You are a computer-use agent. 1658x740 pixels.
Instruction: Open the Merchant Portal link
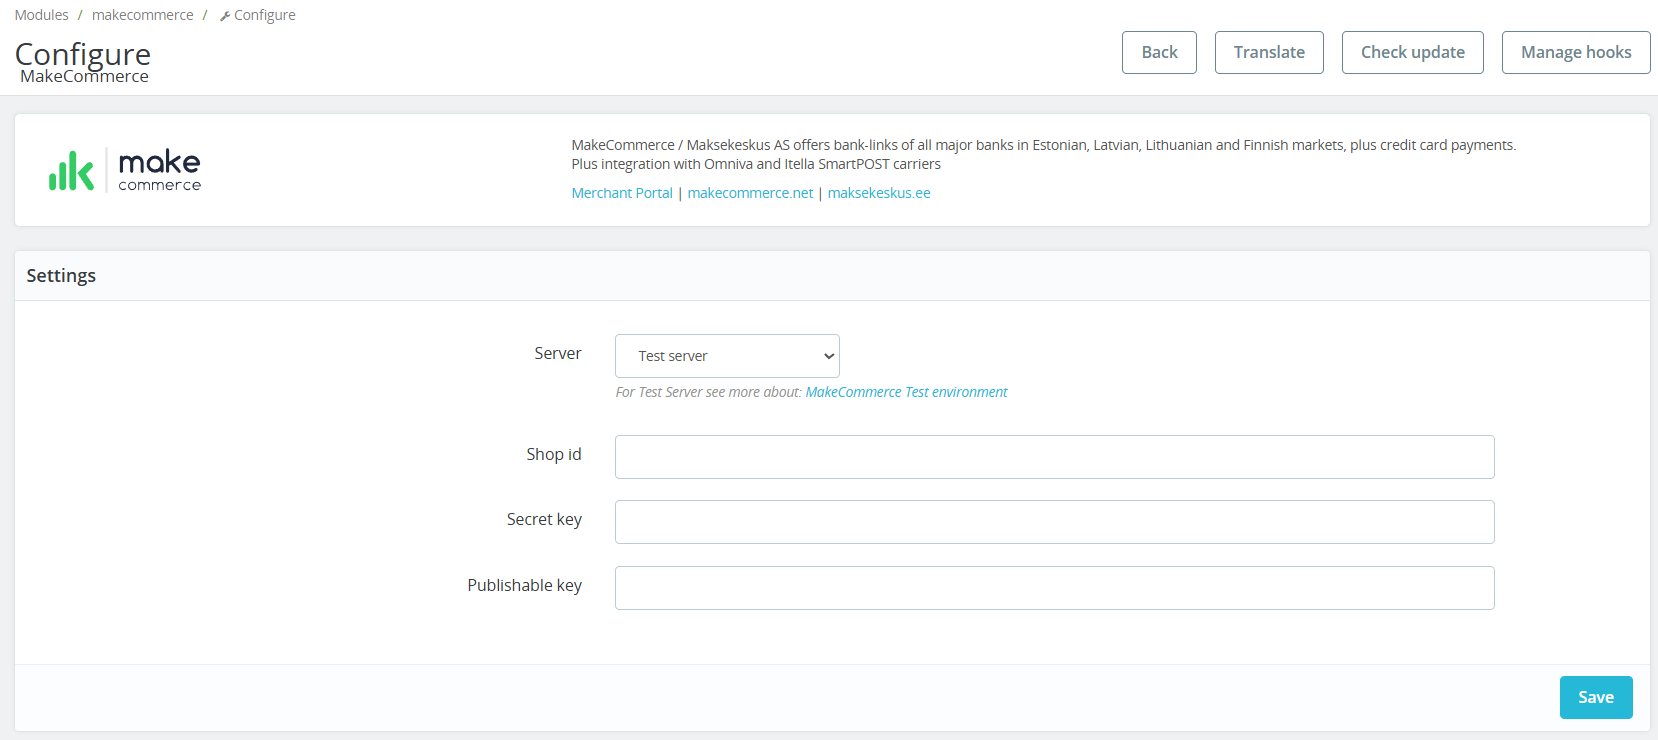point(622,193)
